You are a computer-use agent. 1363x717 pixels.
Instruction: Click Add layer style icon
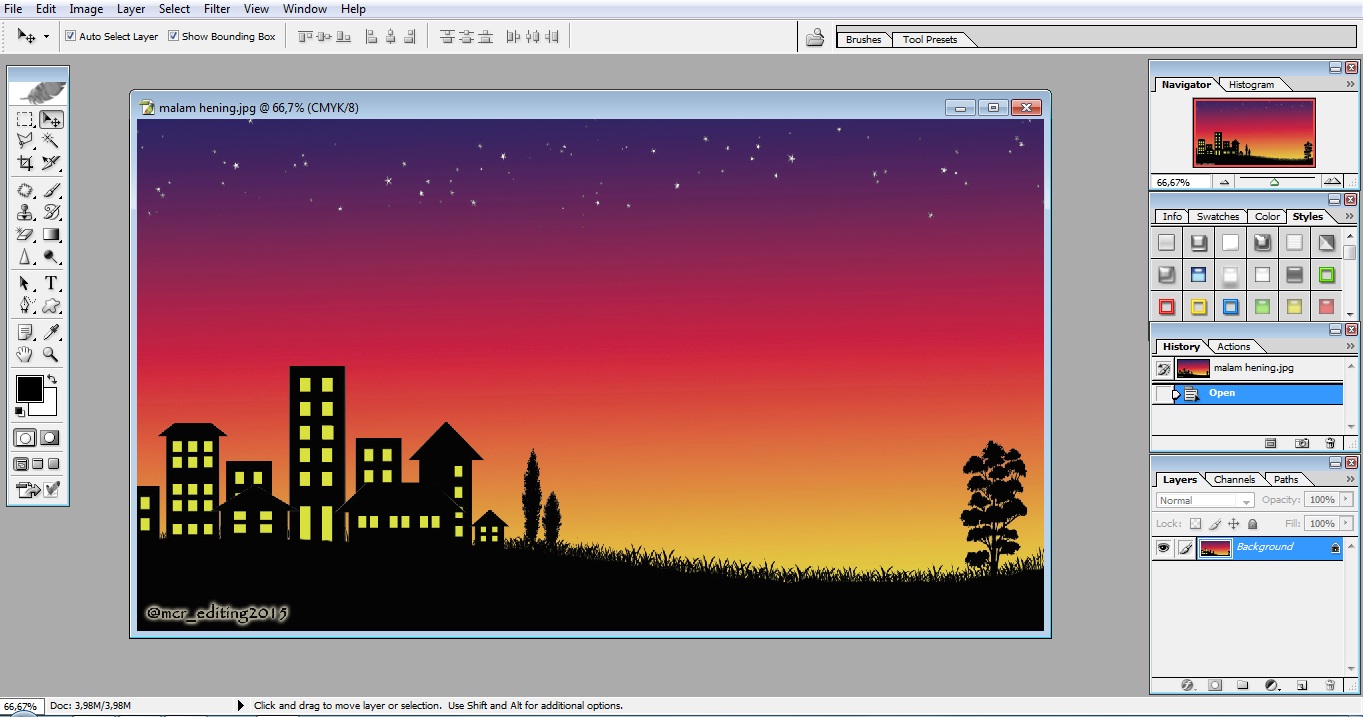coord(1187,685)
